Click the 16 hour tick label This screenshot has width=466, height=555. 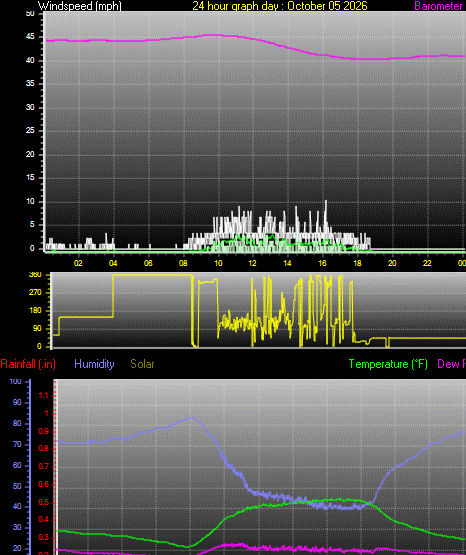pyautogui.click(x=322, y=263)
